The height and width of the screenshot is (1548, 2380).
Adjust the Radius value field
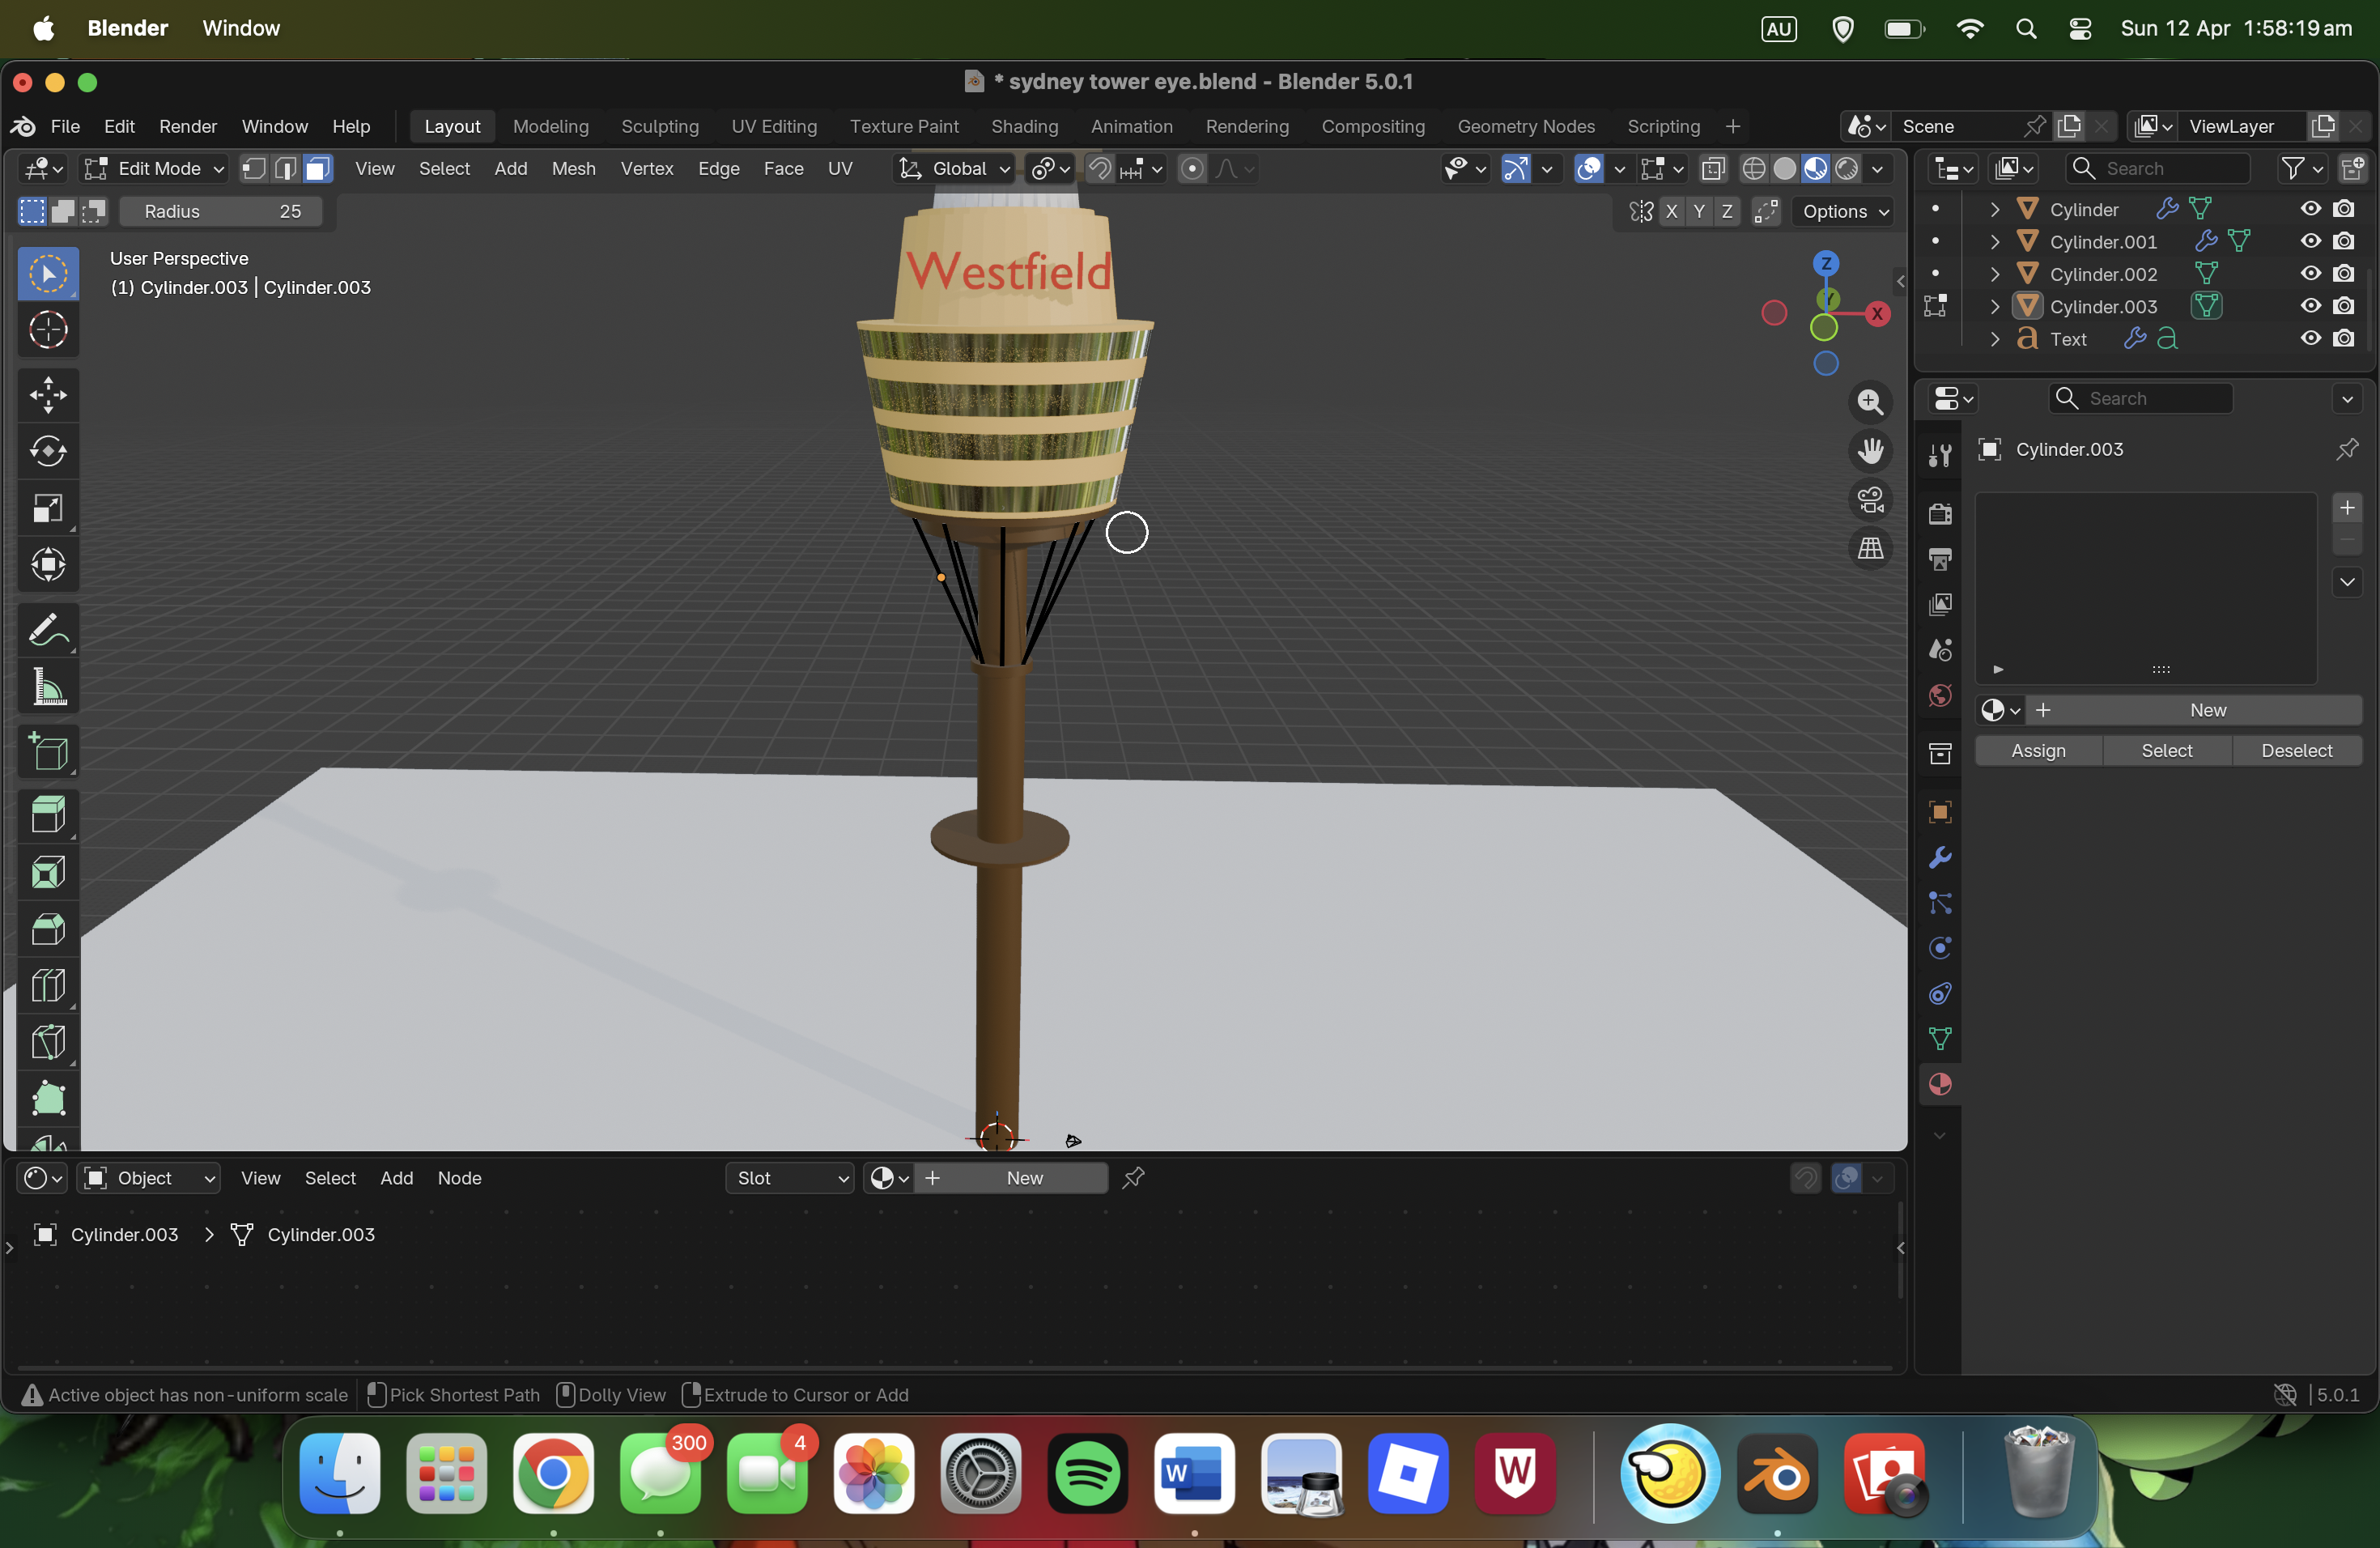coord(221,212)
